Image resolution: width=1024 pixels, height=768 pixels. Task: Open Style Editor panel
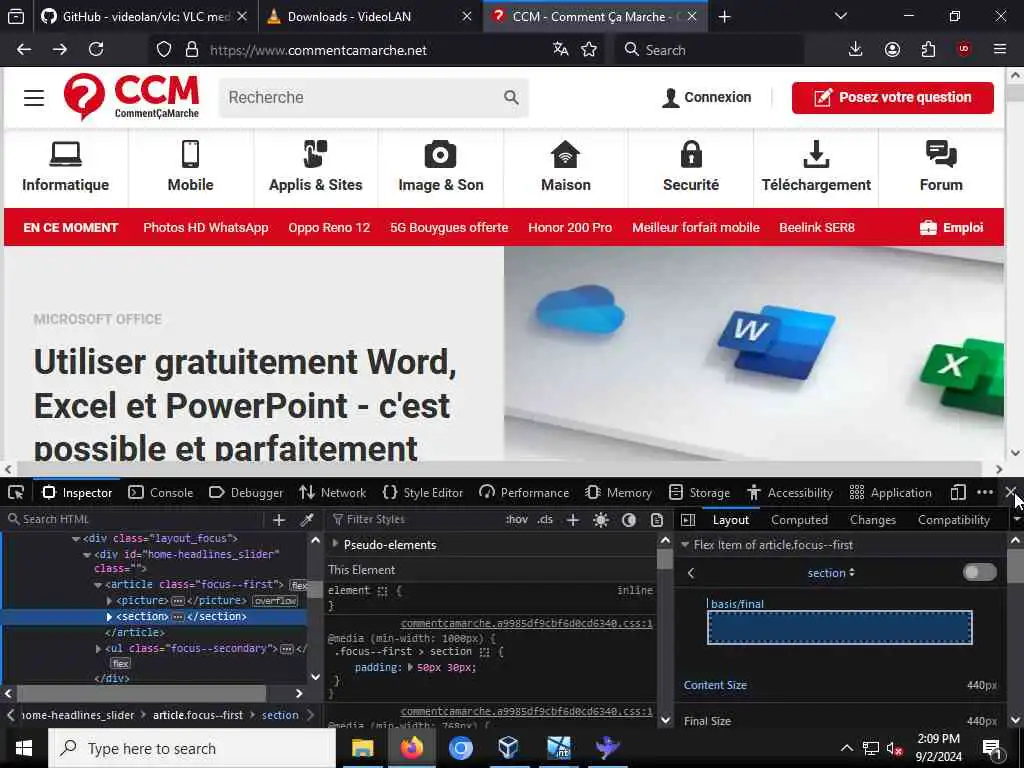423,492
